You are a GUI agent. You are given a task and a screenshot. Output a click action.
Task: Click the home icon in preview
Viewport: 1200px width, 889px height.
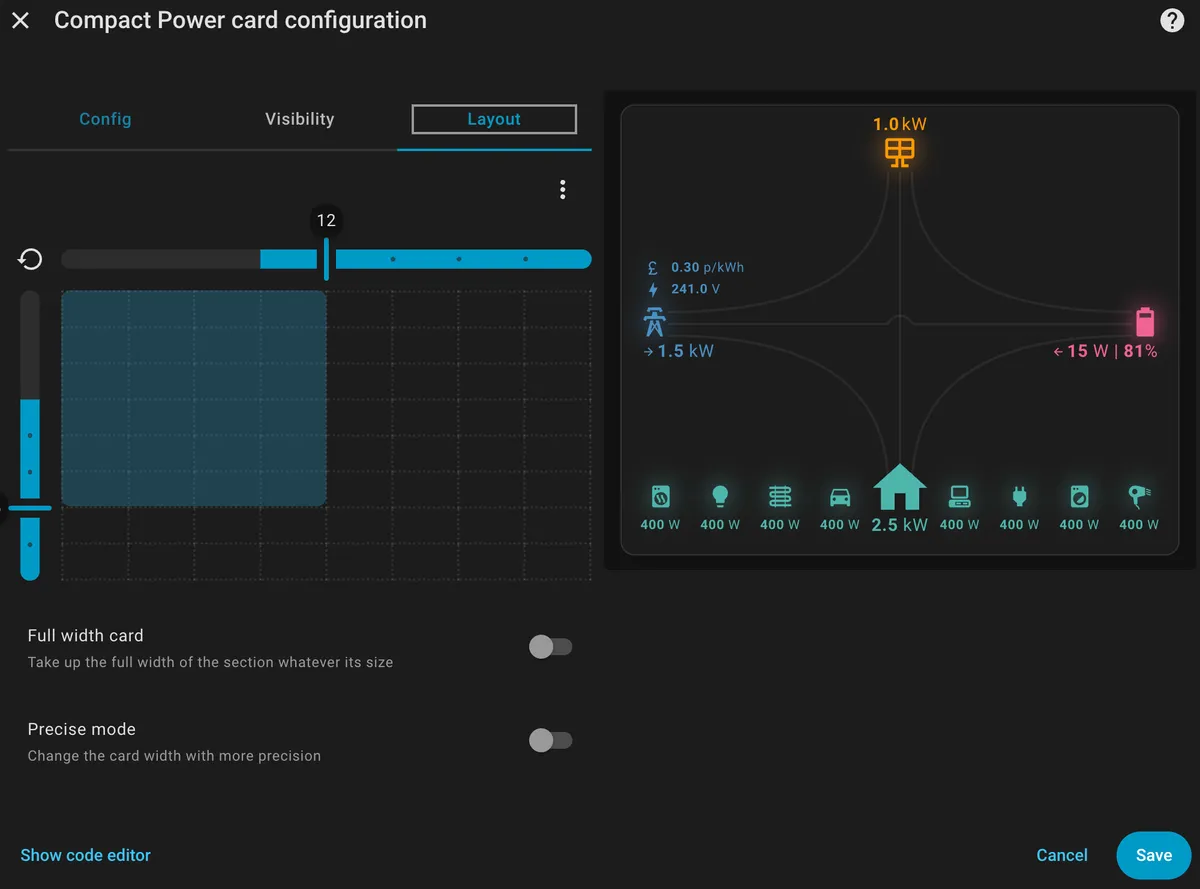(x=900, y=487)
